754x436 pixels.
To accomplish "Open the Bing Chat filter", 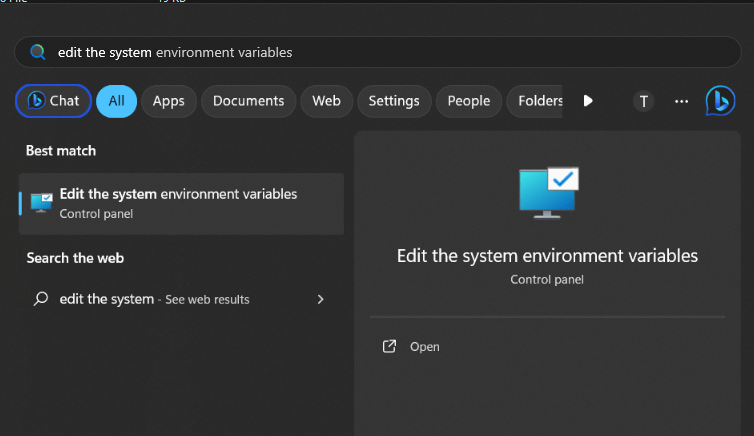I will click(53, 101).
